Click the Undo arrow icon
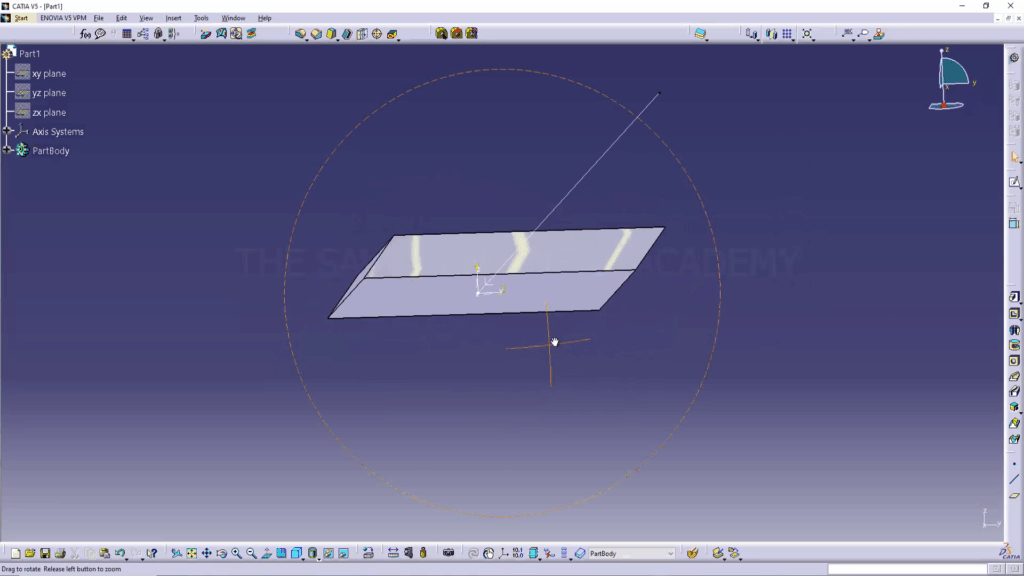1024x576 pixels. point(119,553)
